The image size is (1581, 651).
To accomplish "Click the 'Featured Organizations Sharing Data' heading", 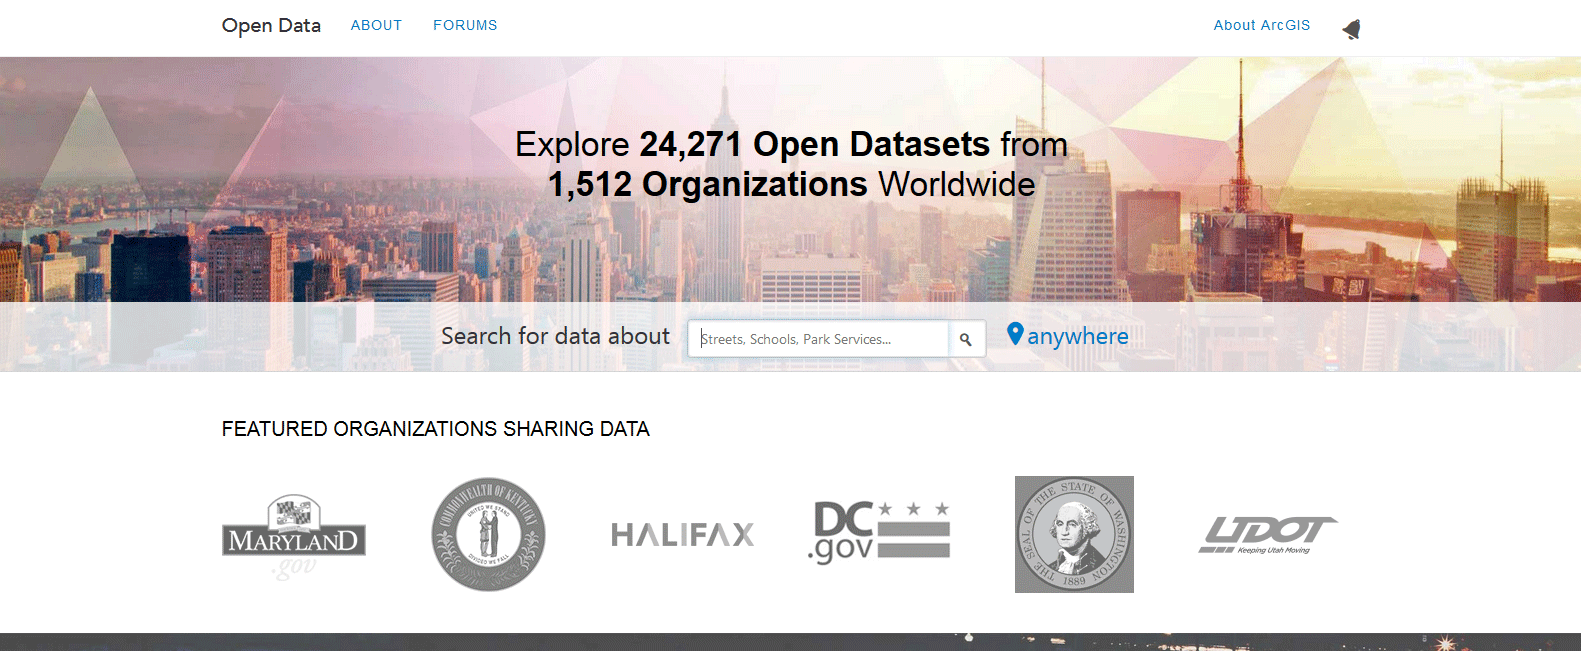I will coord(435,429).
